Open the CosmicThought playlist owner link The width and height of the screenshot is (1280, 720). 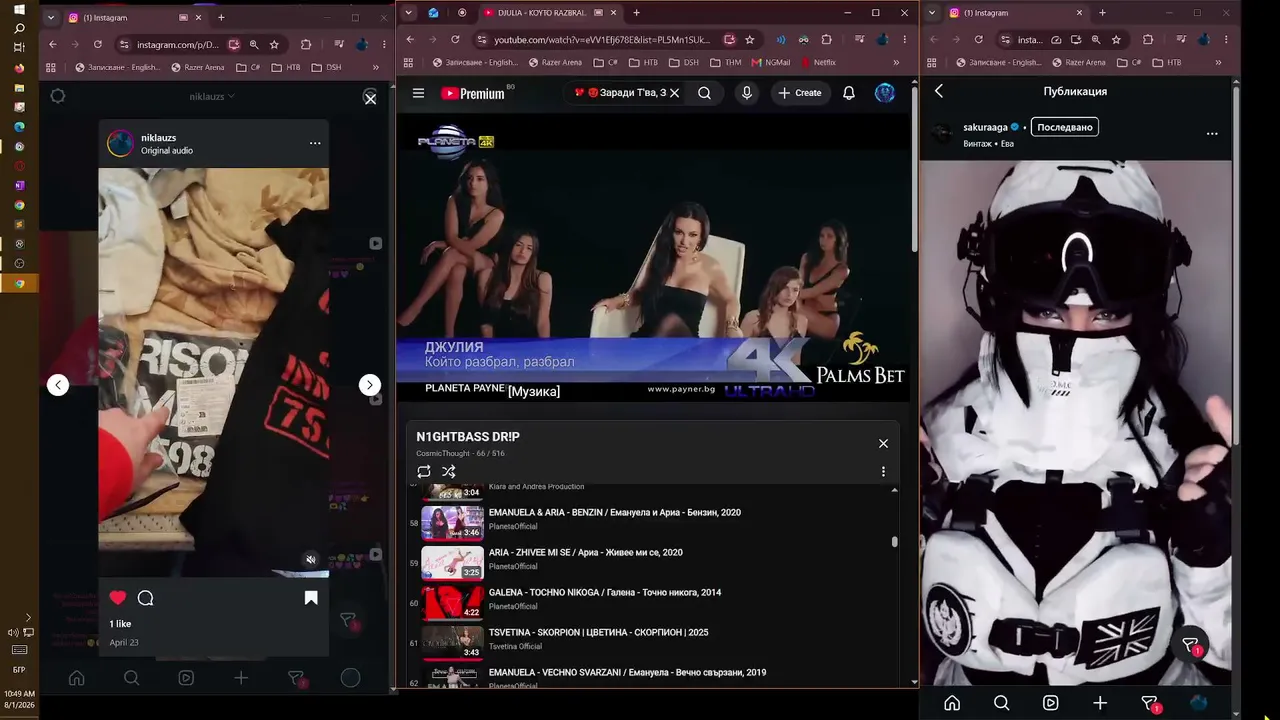[444, 453]
